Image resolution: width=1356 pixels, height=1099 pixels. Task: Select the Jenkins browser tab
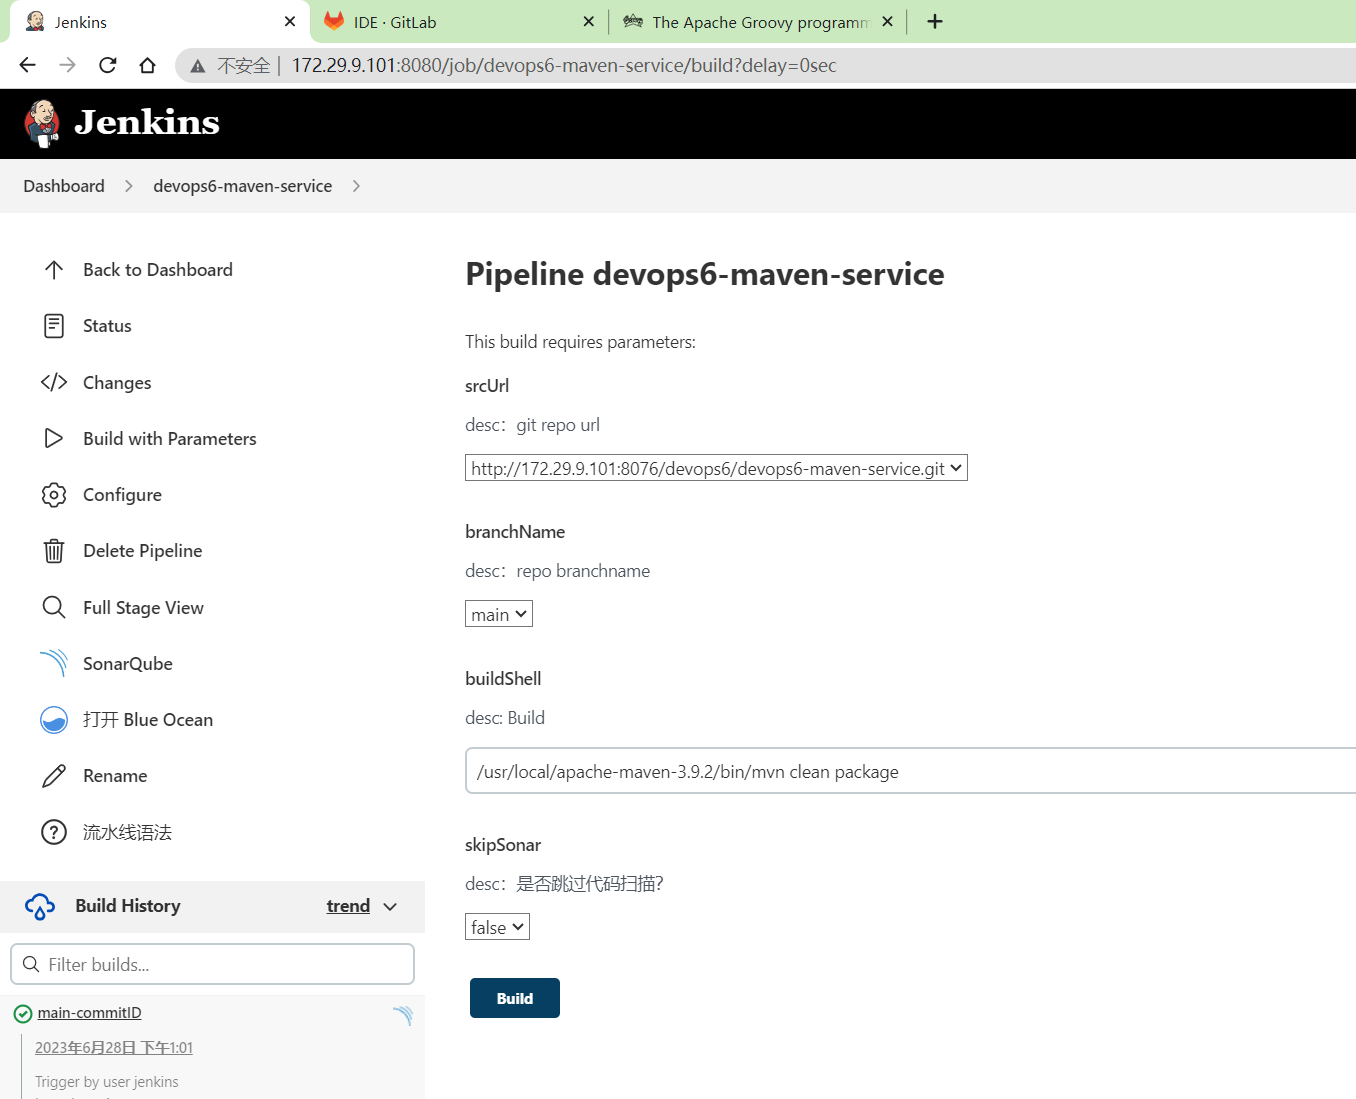(x=160, y=22)
